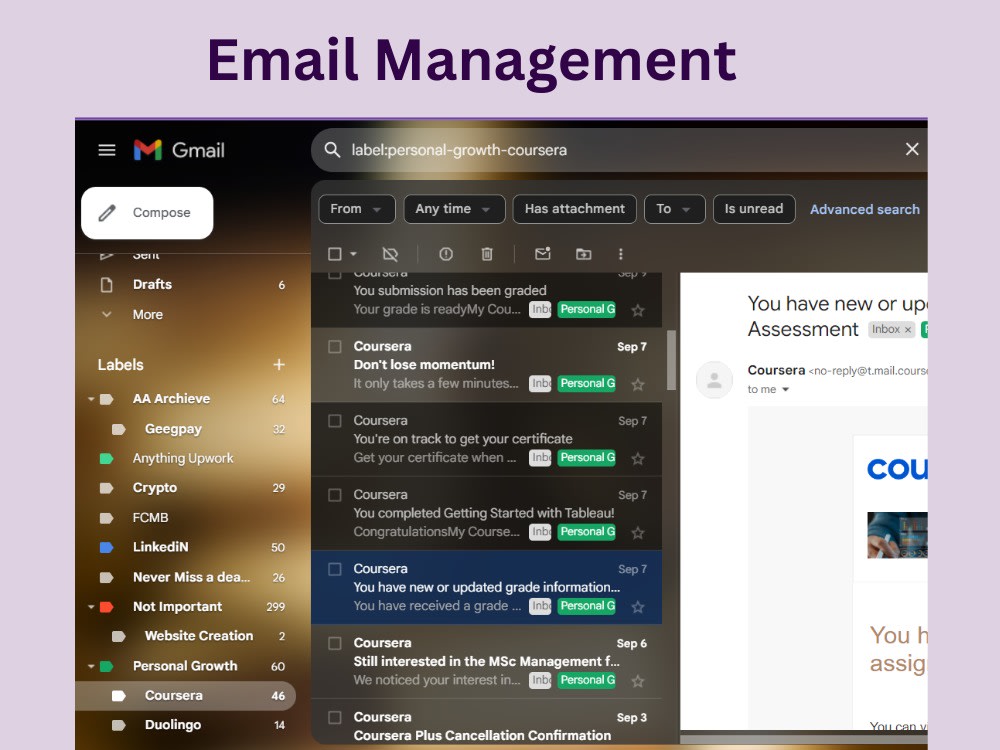Star the You submission has been graded email
The height and width of the screenshot is (750, 1000).
tap(638, 311)
